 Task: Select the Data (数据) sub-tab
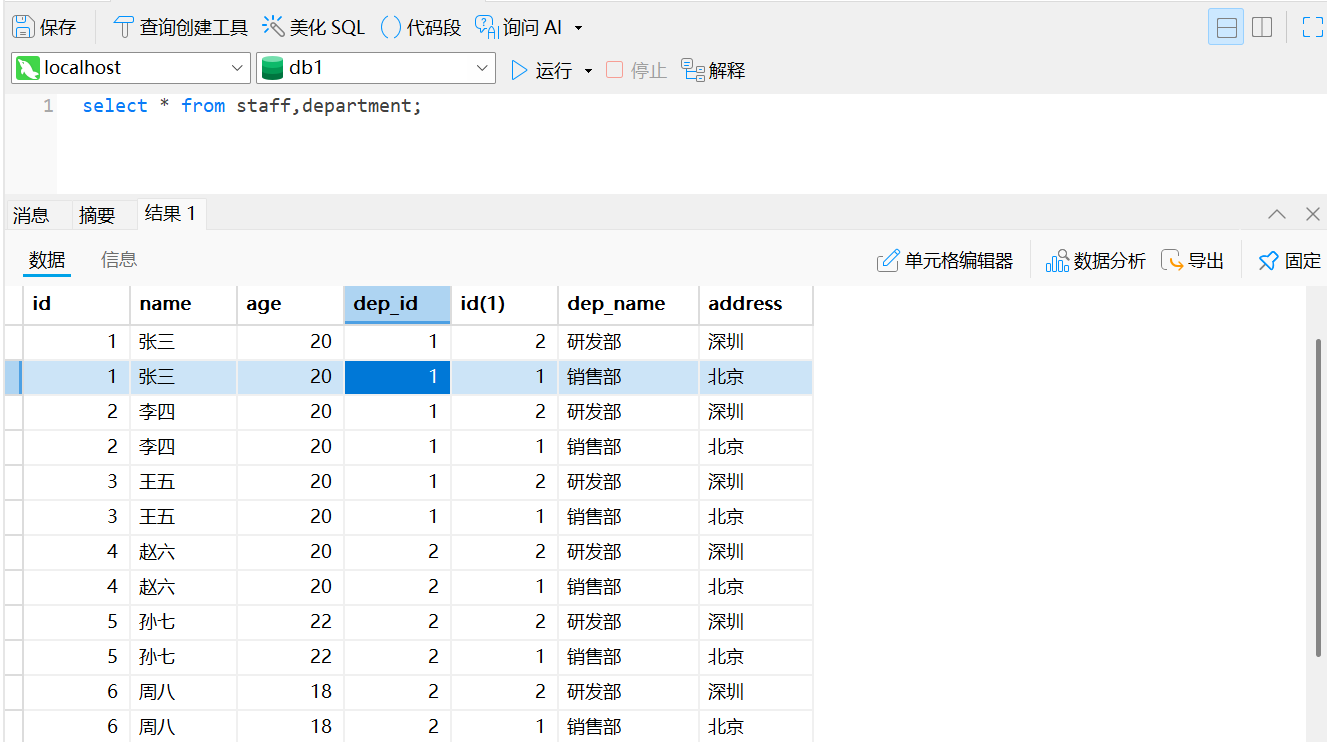[x=47, y=260]
